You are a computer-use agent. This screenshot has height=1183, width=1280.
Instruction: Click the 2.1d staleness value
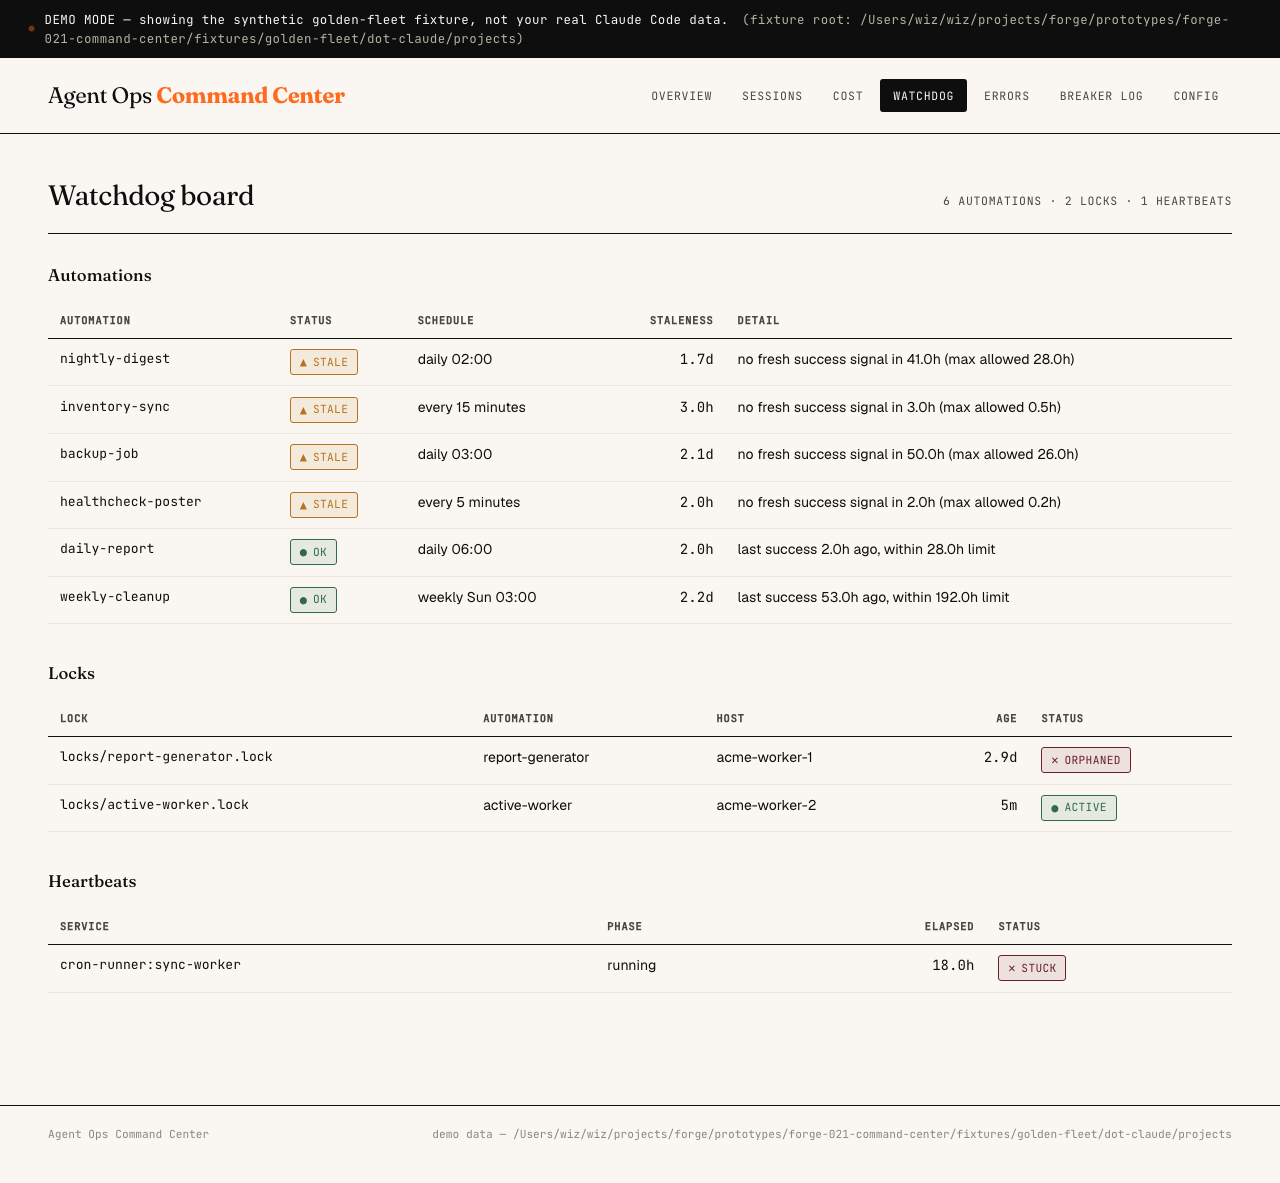[697, 454]
